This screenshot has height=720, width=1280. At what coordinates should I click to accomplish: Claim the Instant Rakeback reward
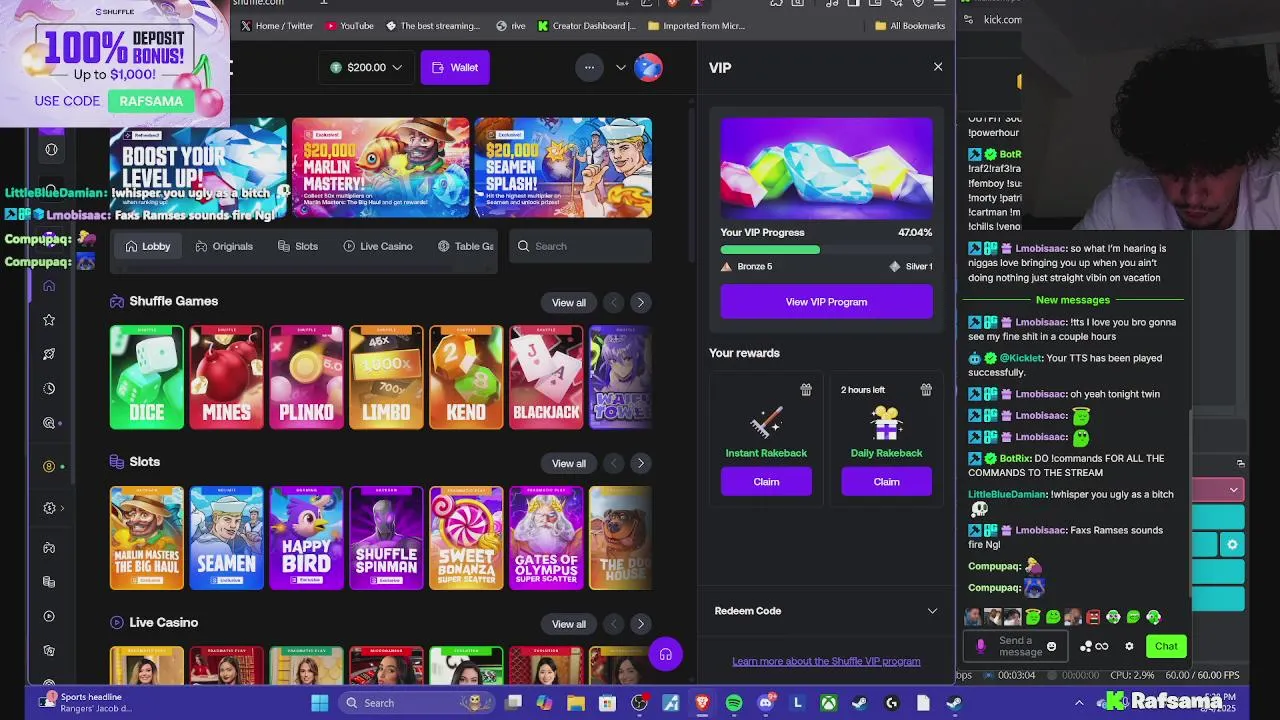(x=766, y=482)
